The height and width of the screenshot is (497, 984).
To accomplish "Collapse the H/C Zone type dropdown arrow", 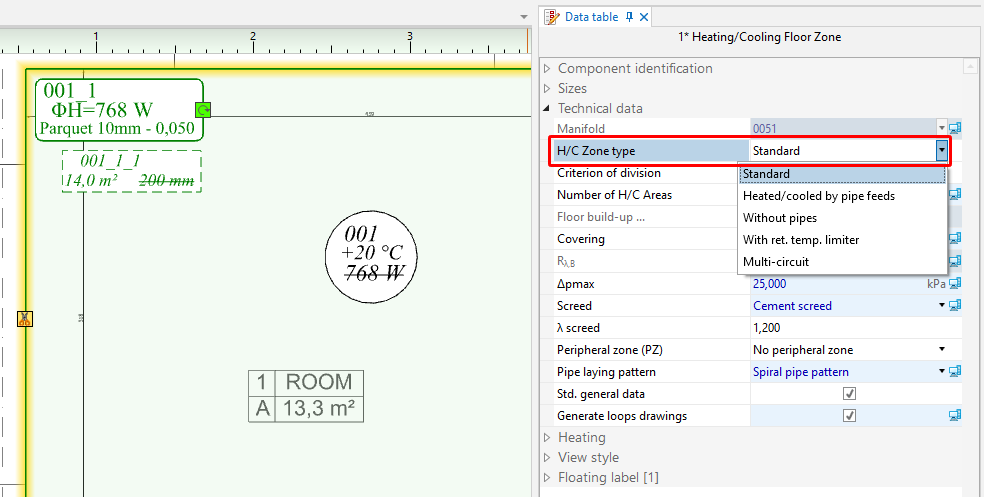I will tap(941, 151).
